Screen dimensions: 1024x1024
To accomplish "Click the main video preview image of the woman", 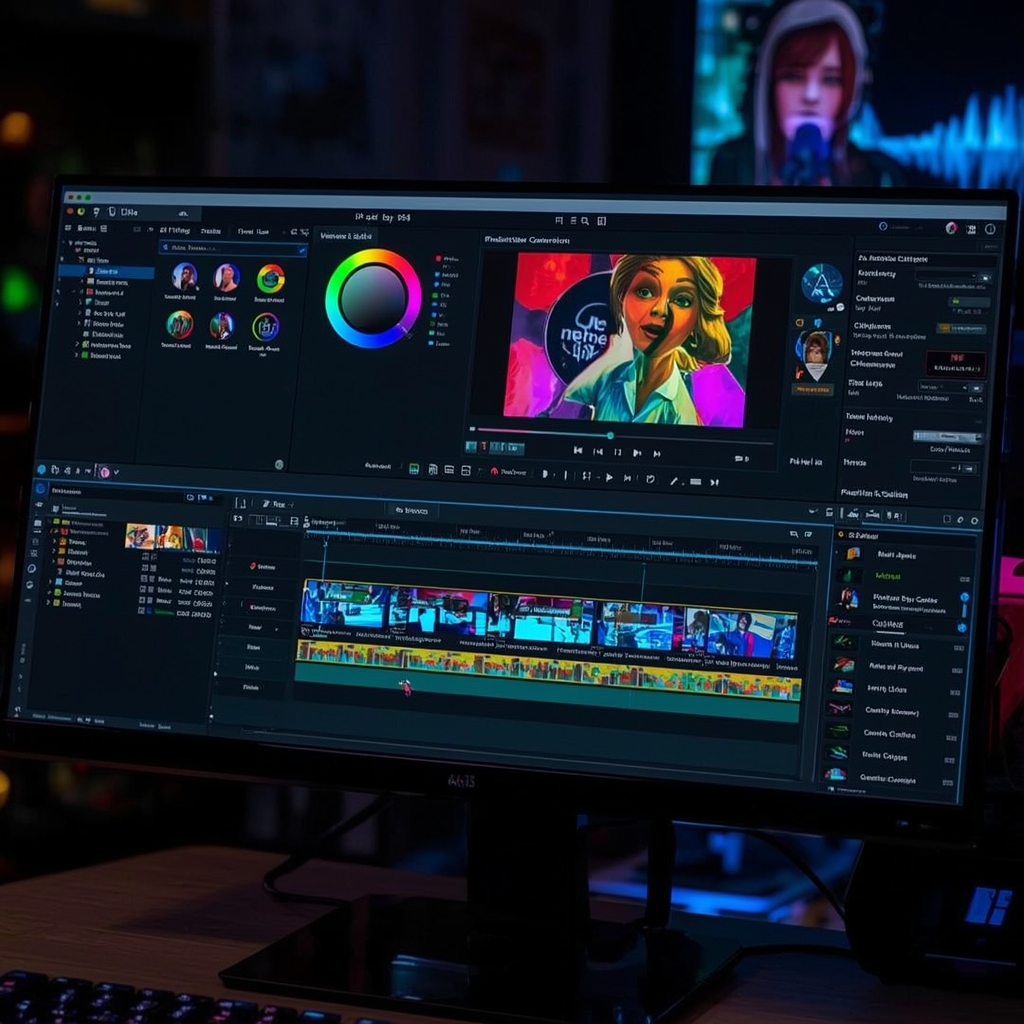I will point(630,340).
